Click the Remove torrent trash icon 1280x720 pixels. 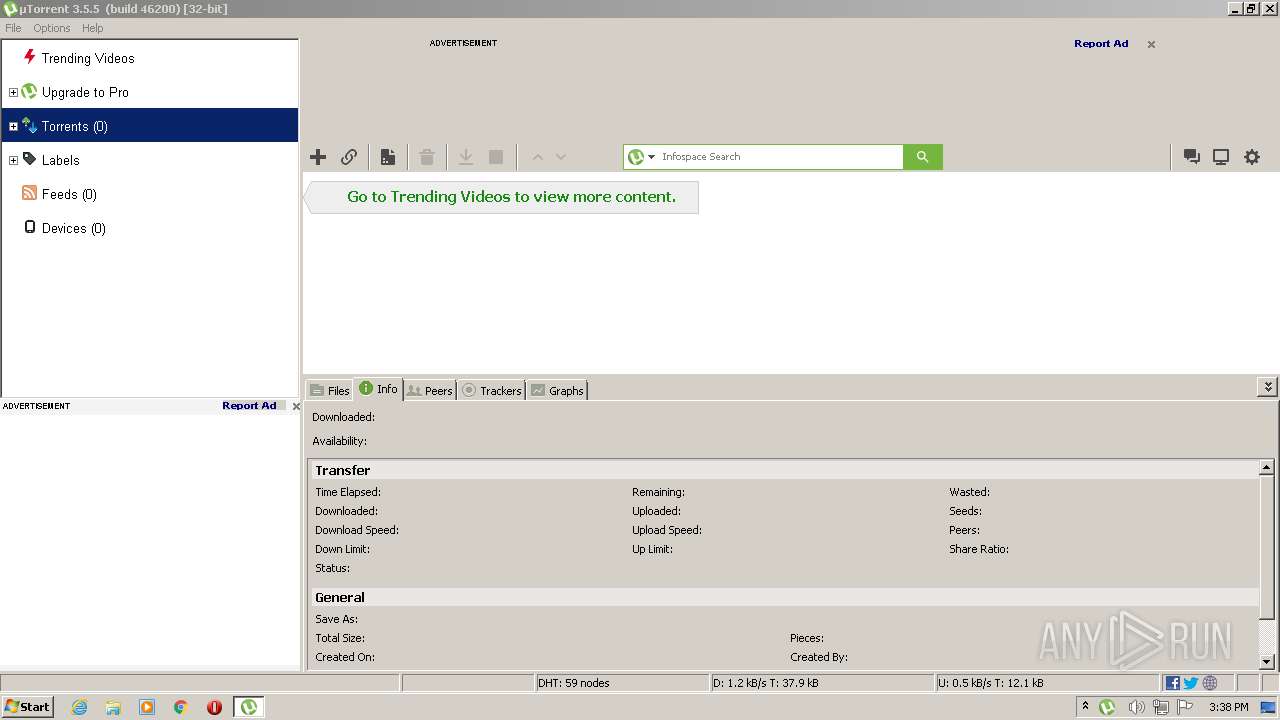(427, 157)
